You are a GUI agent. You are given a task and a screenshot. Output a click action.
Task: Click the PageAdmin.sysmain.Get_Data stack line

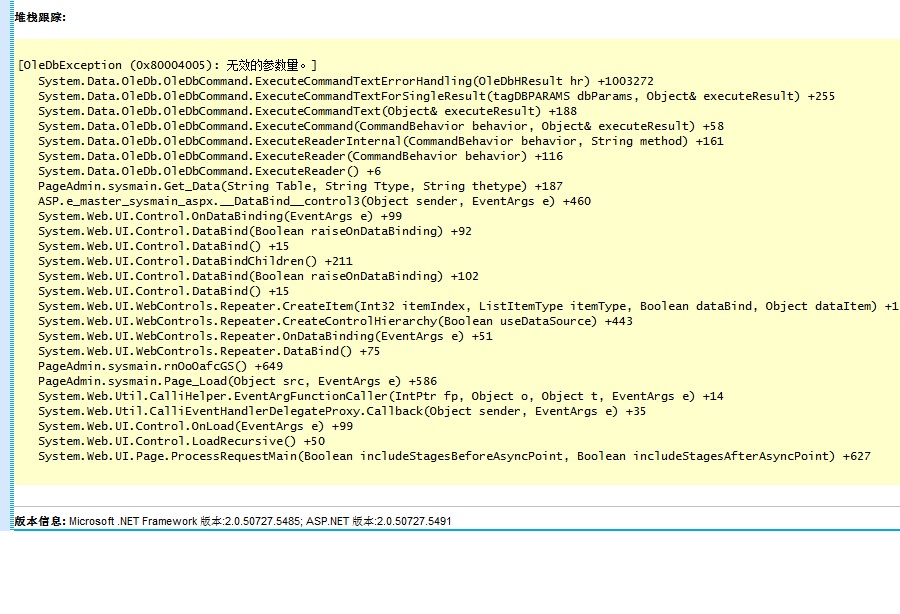(300, 186)
